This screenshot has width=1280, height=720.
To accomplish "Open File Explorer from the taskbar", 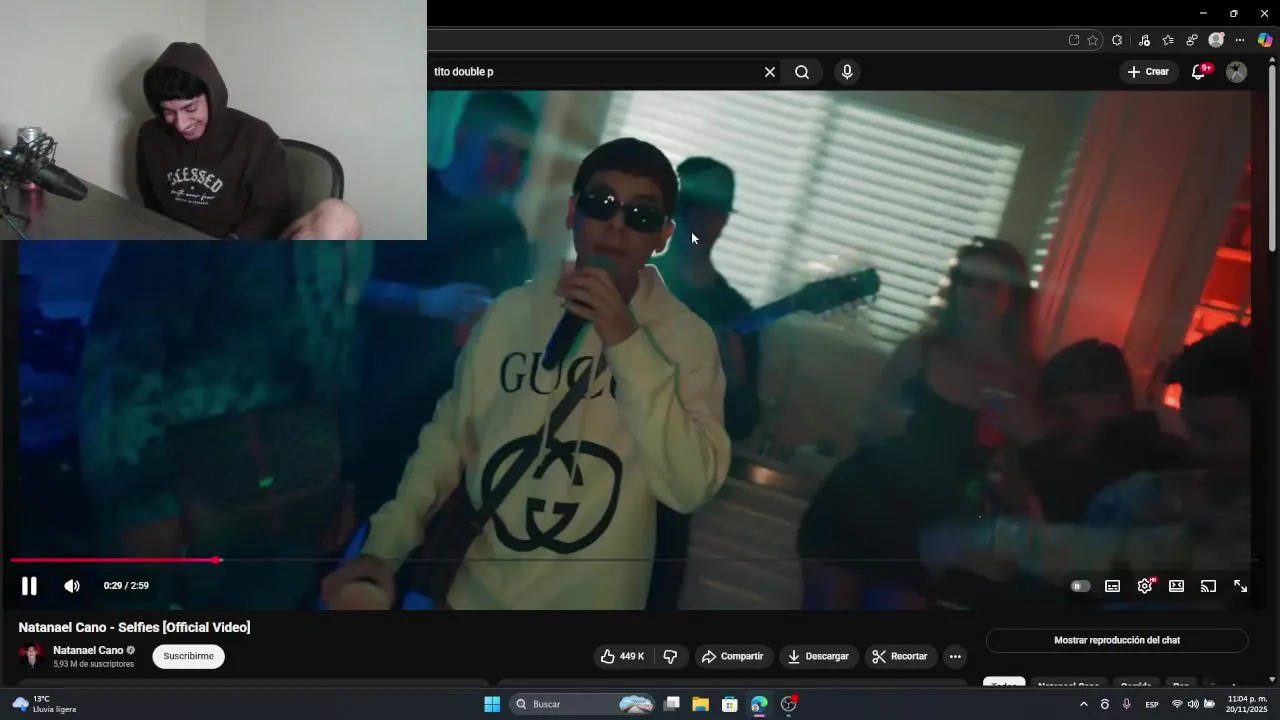I will [x=700, y=704].
